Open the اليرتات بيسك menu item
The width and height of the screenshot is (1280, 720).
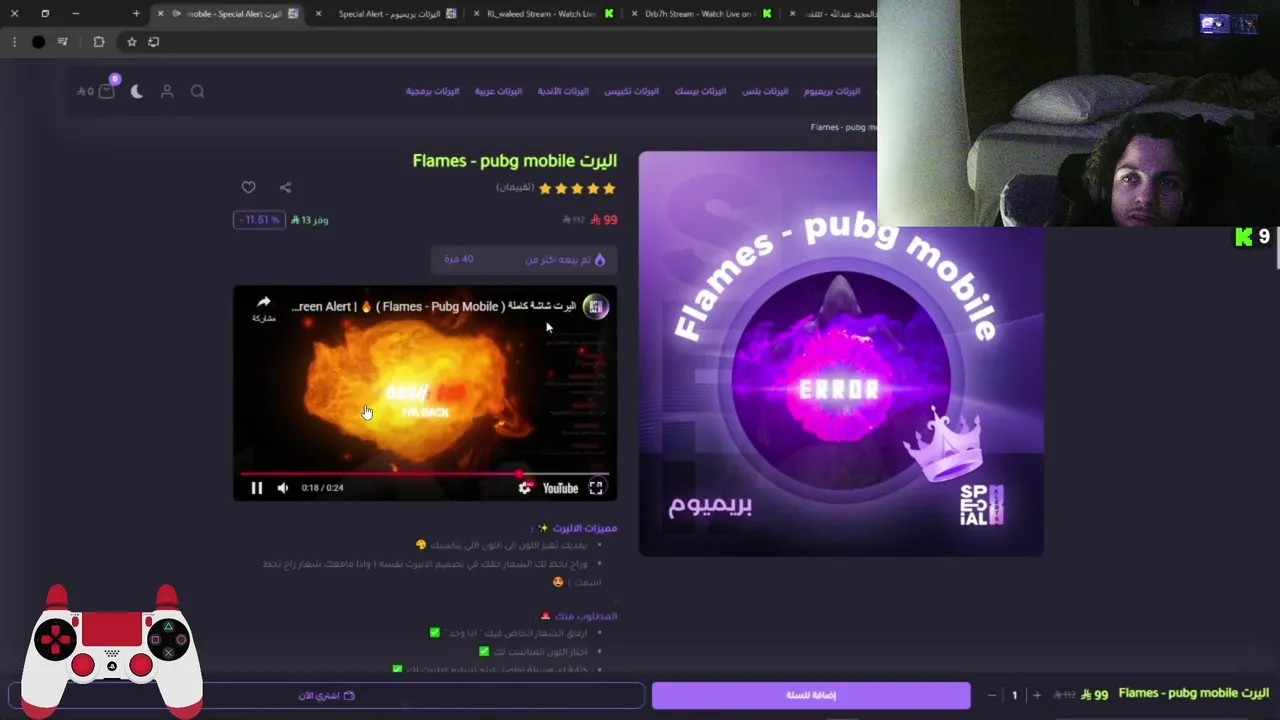tap(700, 91)
